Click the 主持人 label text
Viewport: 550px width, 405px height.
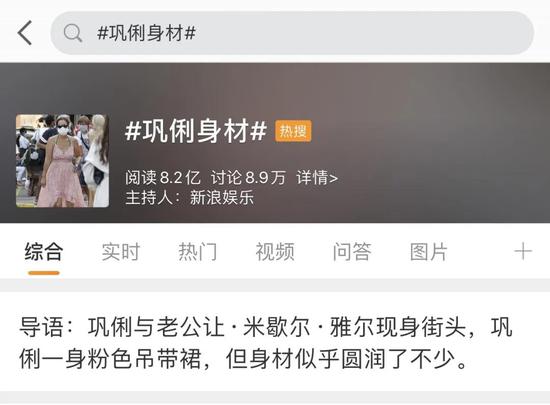pyautogui.click(x=149, y=197)
